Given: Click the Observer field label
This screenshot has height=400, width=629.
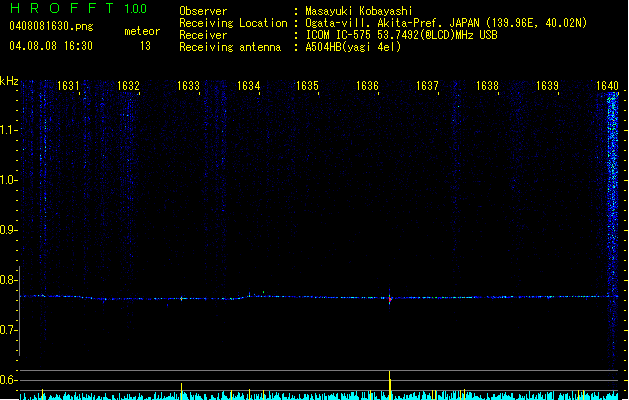Looking at the screenshot, I should [x=203, y=11].
